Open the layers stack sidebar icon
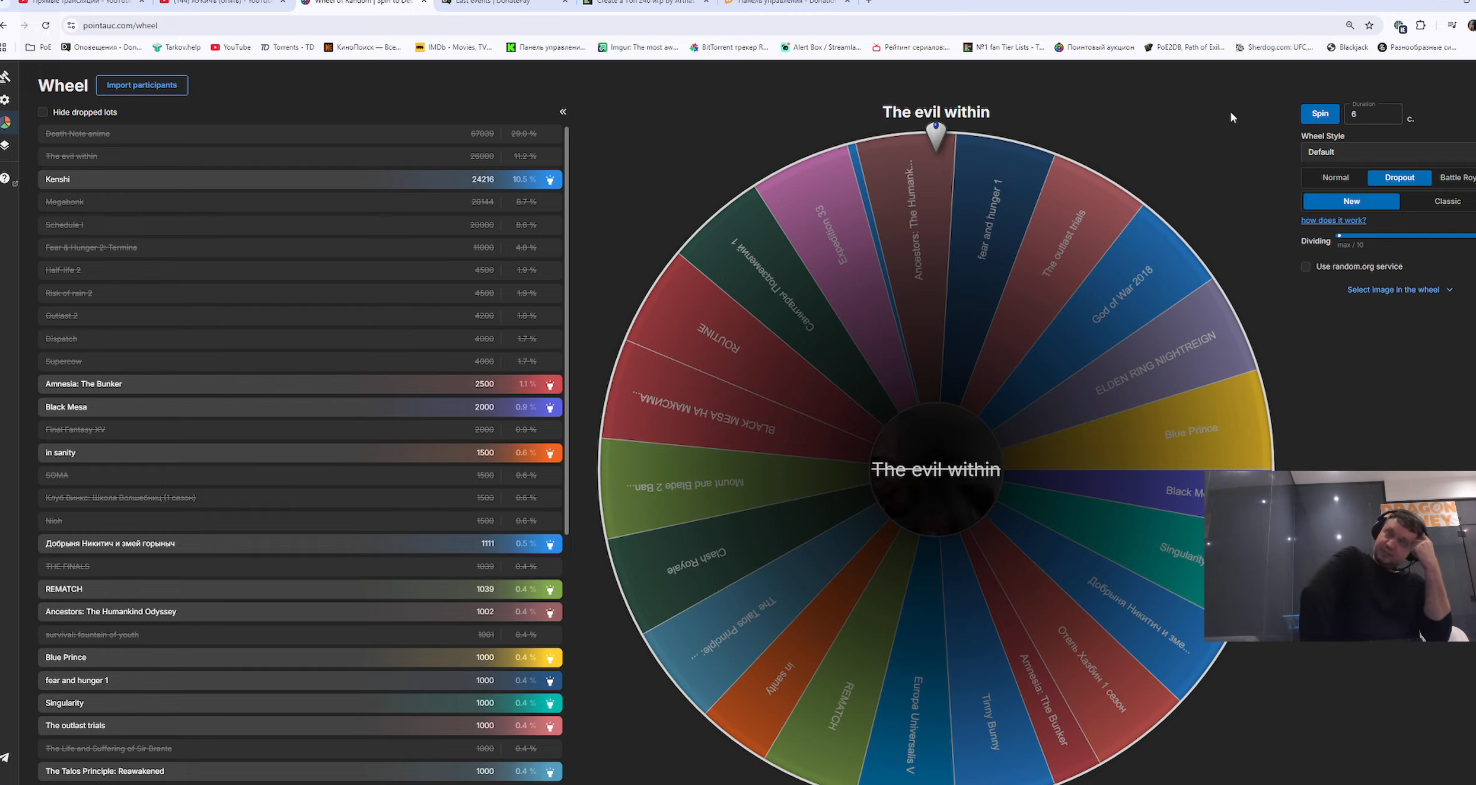This screenshot has width=1476, height=785. (5, 145)
